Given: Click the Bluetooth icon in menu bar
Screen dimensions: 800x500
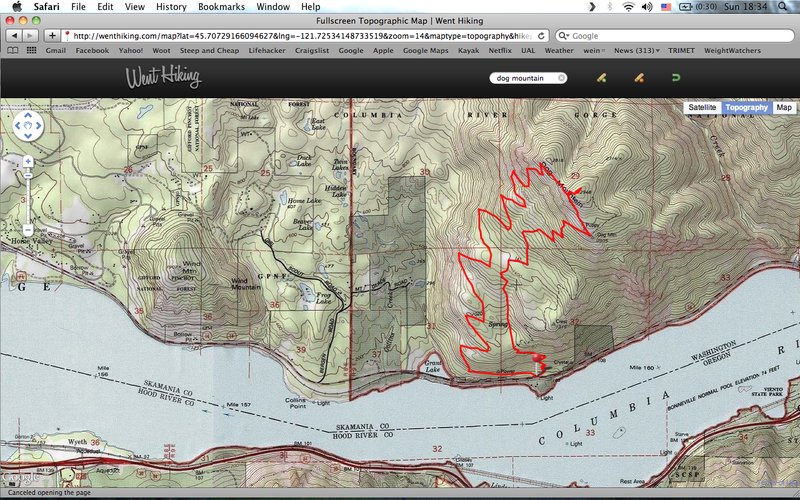Looking at the screenshot, I should pyautogui.click(x=610, y=7).
